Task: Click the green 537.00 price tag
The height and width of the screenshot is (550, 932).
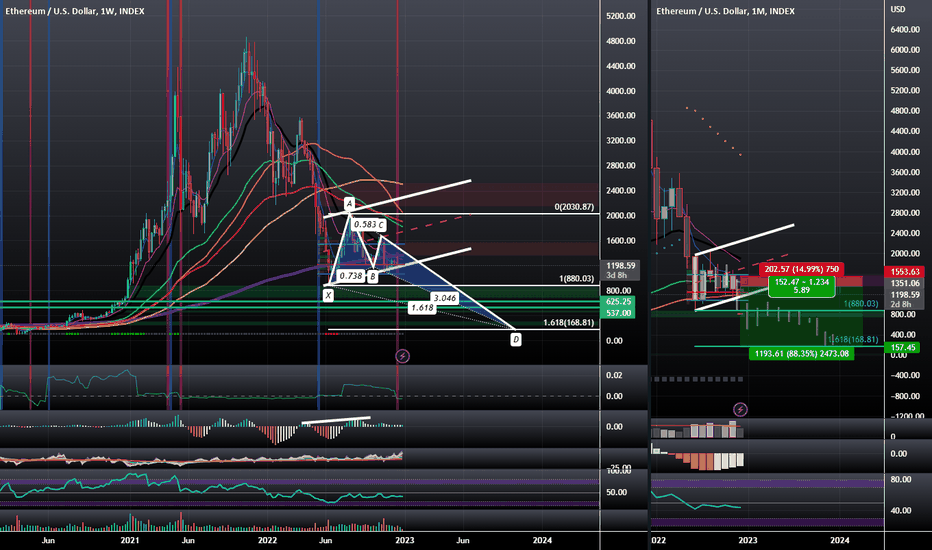Action: [x=618, y=313]
